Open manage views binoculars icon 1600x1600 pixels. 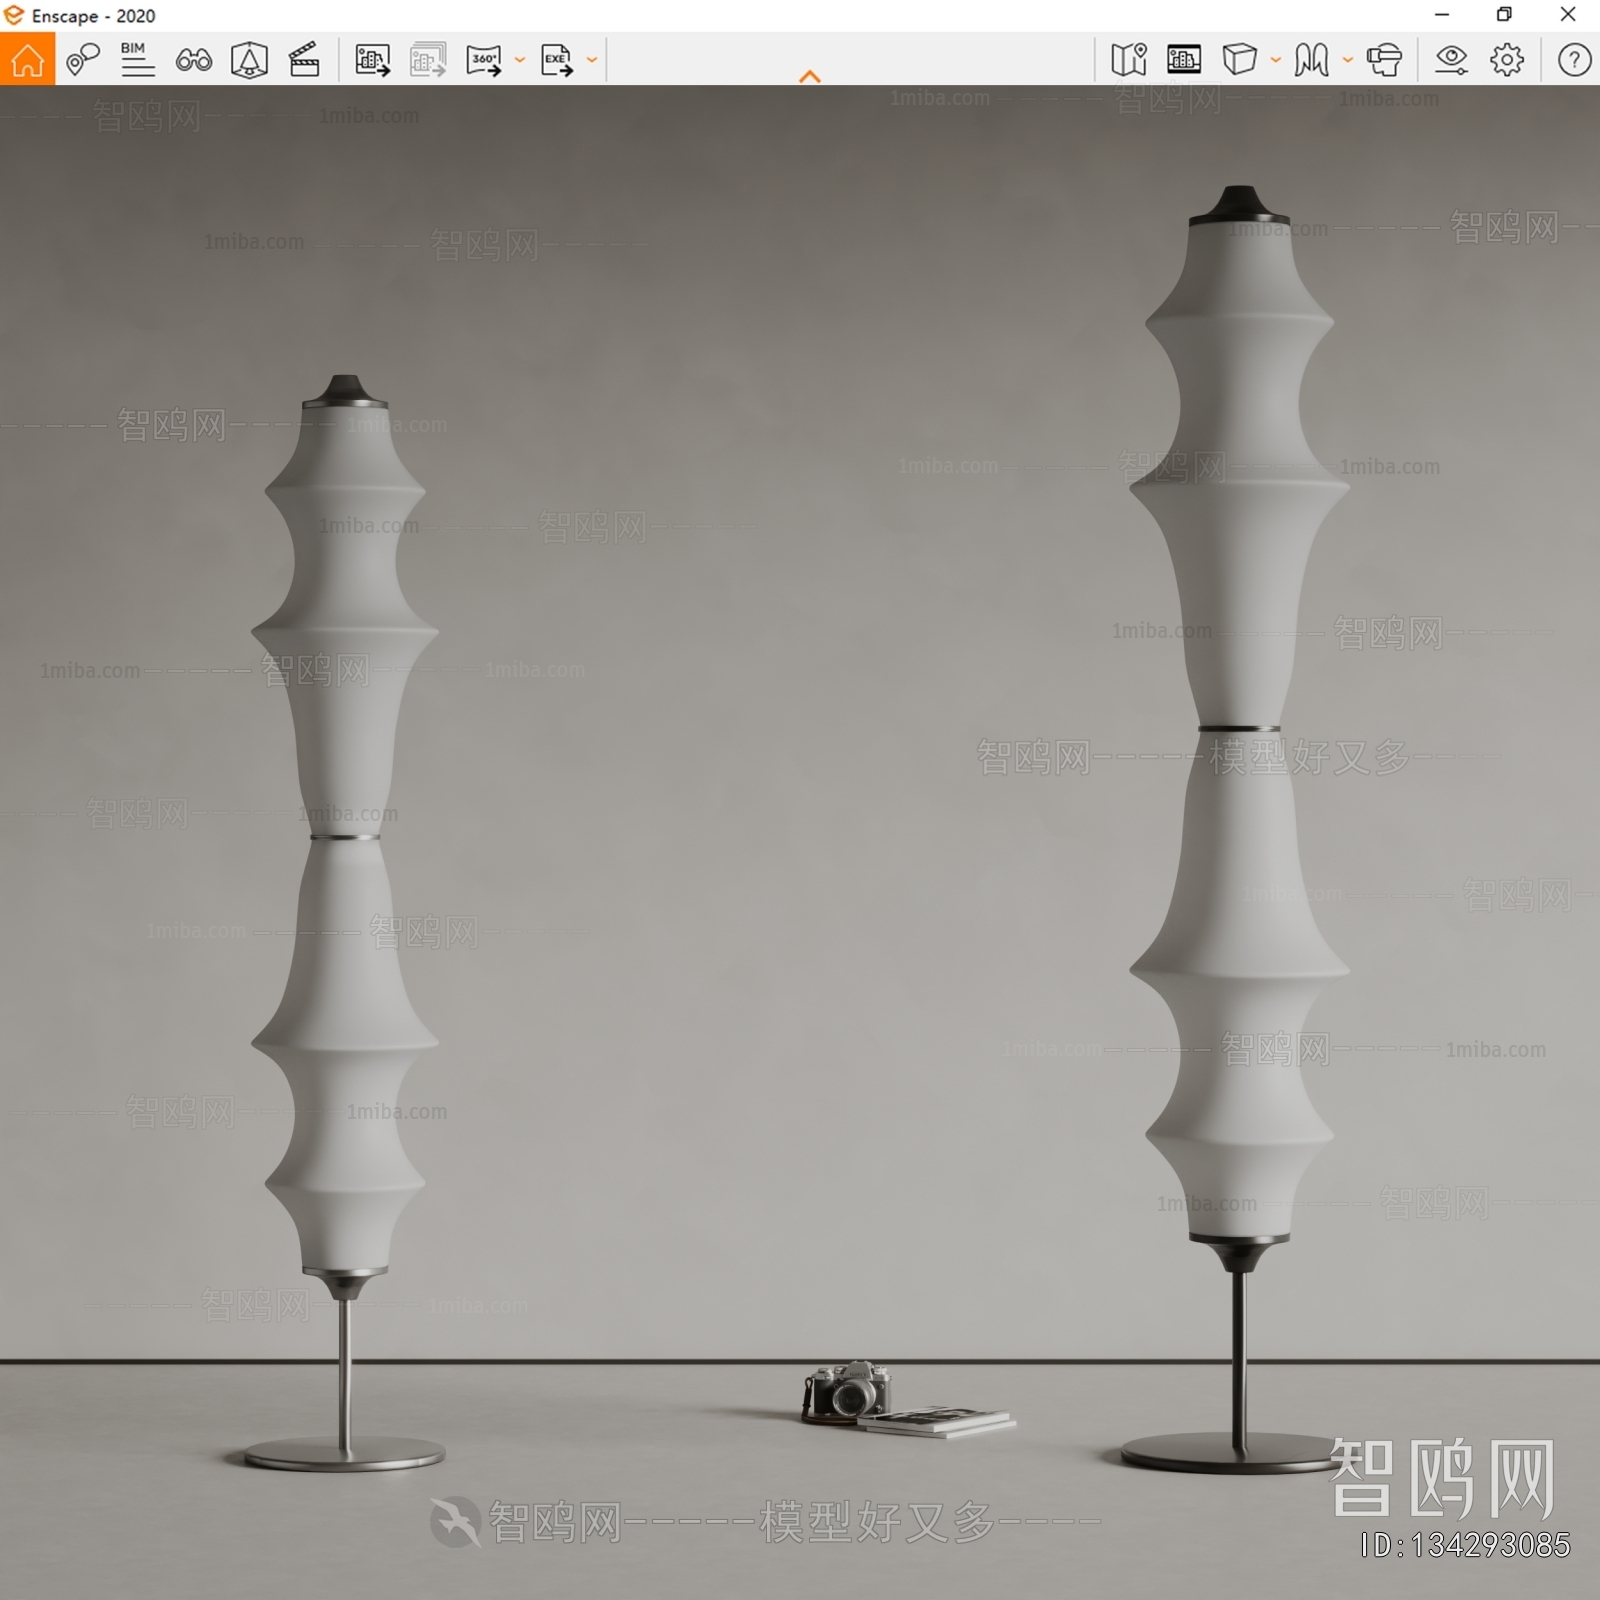(x=193, y=60)
